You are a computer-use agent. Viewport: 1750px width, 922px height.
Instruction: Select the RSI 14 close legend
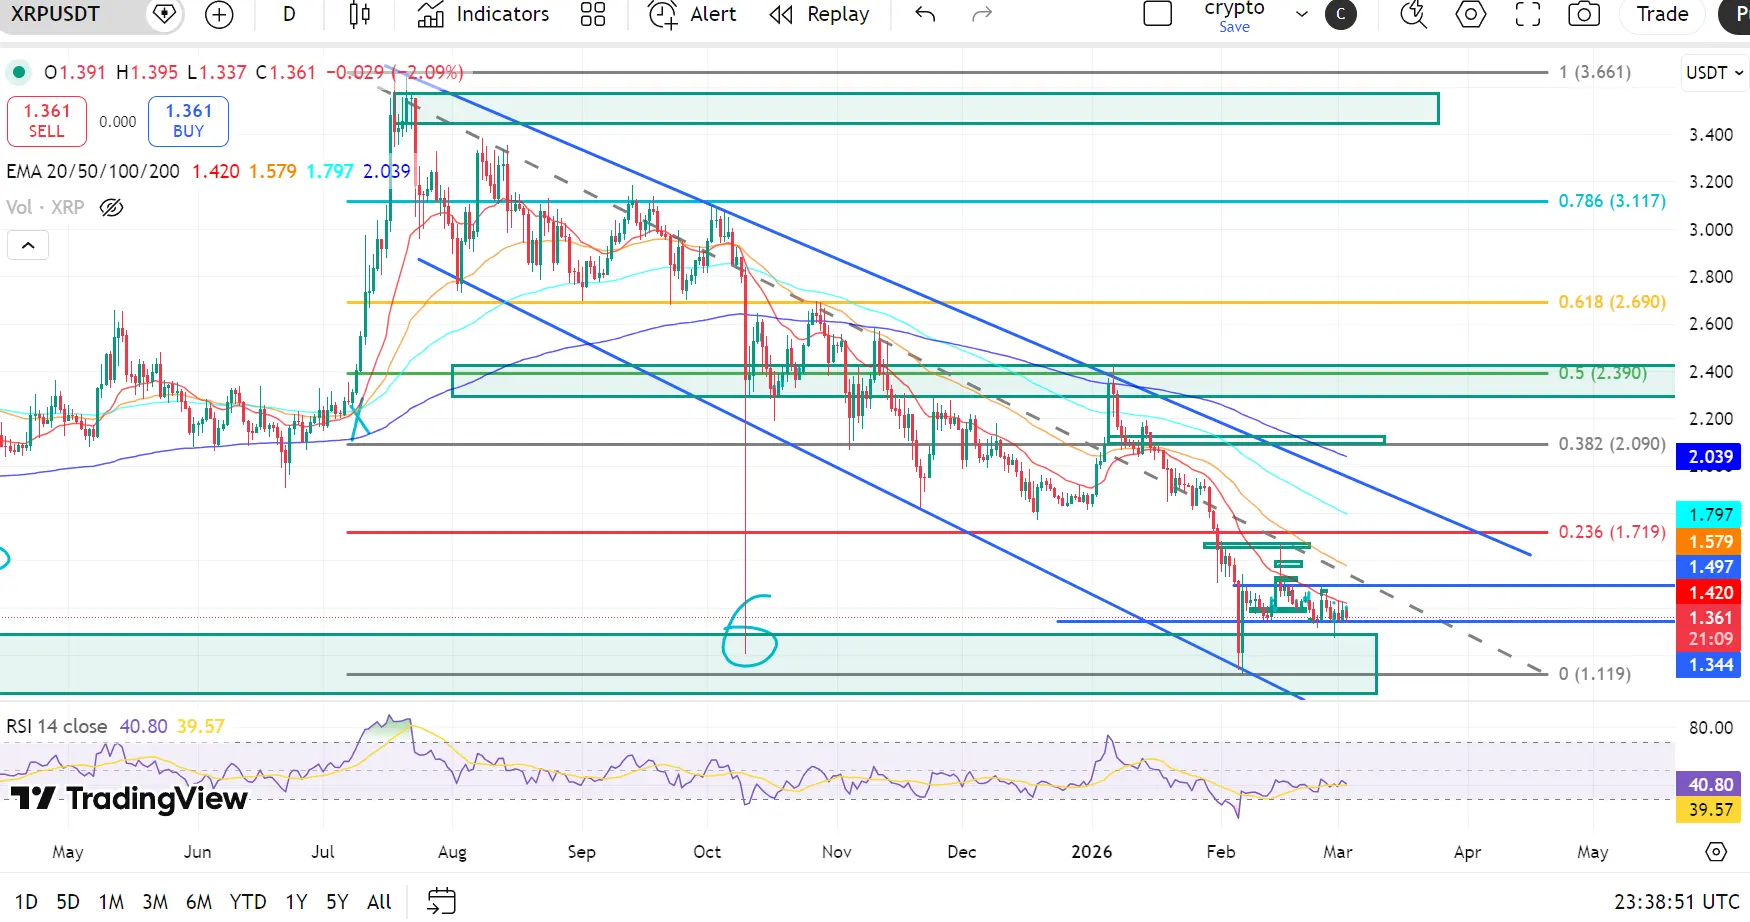coord(57,726)
